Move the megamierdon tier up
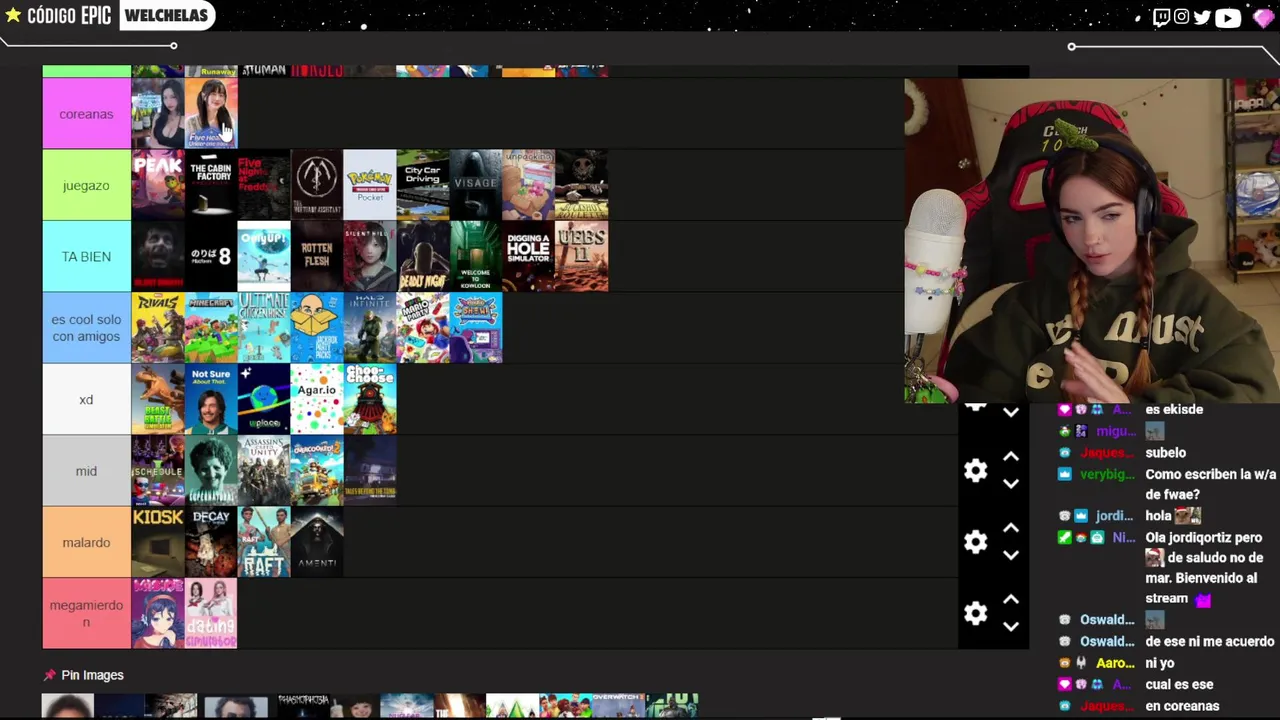 [1011, 599]
